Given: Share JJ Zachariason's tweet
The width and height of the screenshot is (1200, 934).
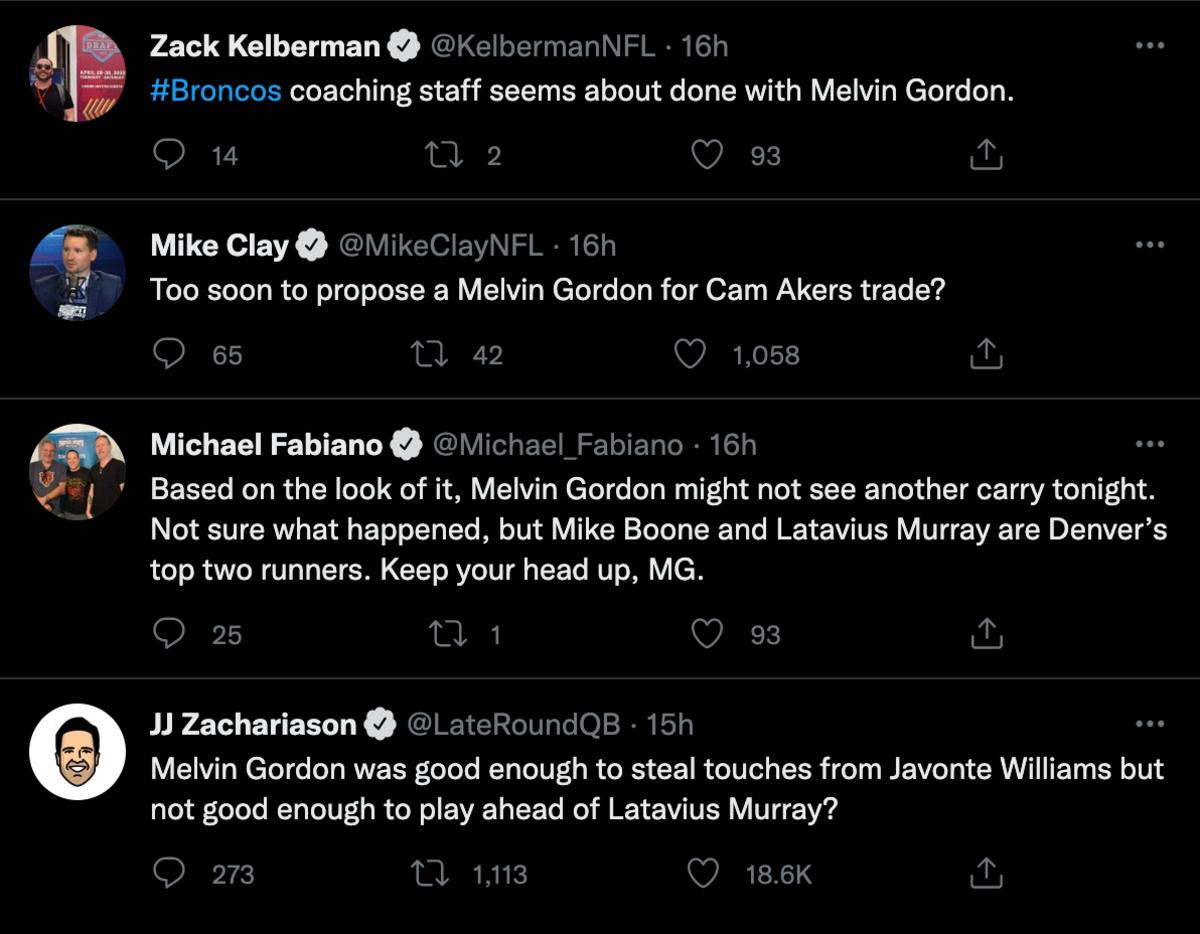Looking at the screenshot, I should (986, 874).
